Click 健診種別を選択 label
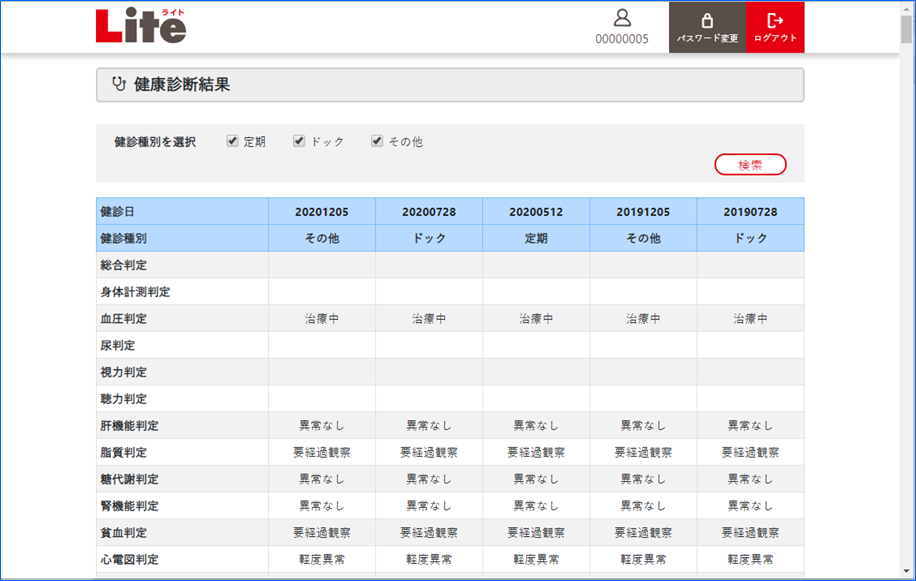 click(x=155, y=142)
